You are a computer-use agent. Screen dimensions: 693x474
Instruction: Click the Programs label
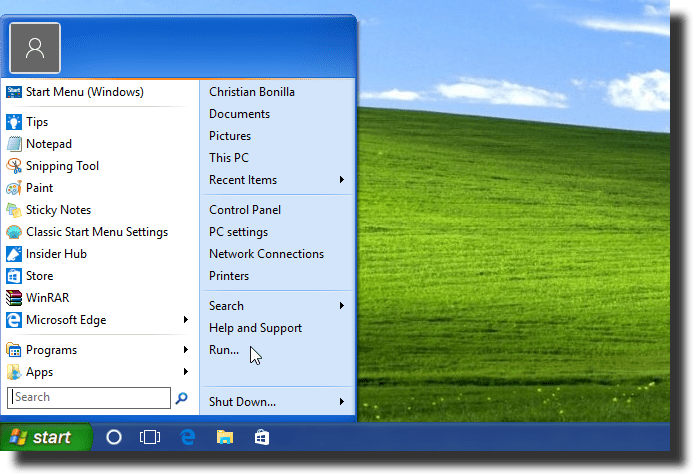51,350
